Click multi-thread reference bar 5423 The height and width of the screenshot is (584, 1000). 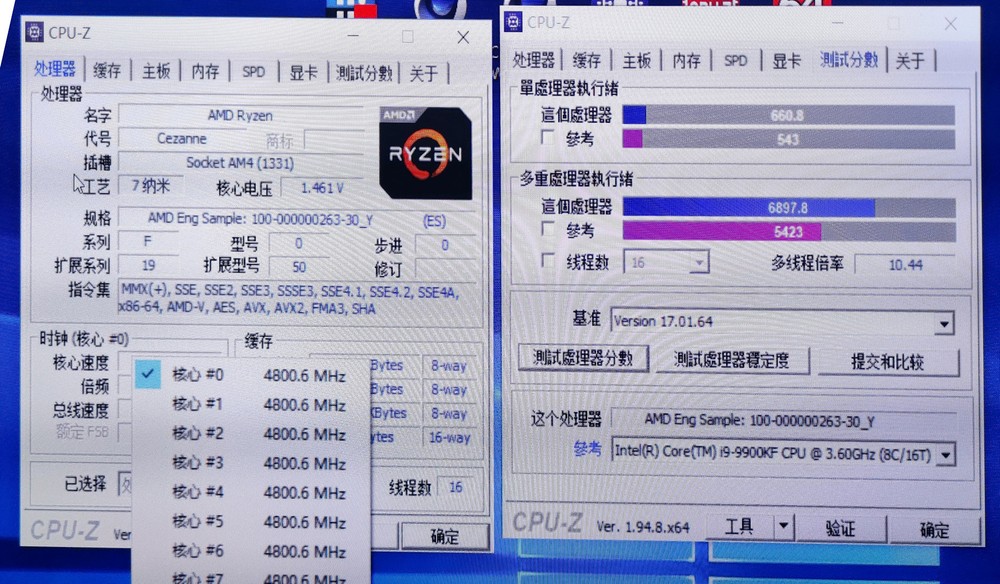point(789,231)
